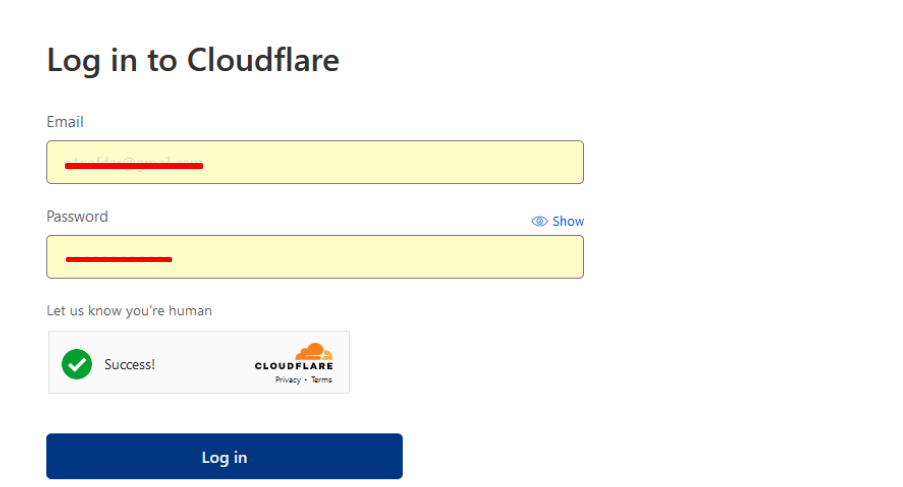Click the blank right end of Email field
Screen dimensions: 903x487
[520, 162]
